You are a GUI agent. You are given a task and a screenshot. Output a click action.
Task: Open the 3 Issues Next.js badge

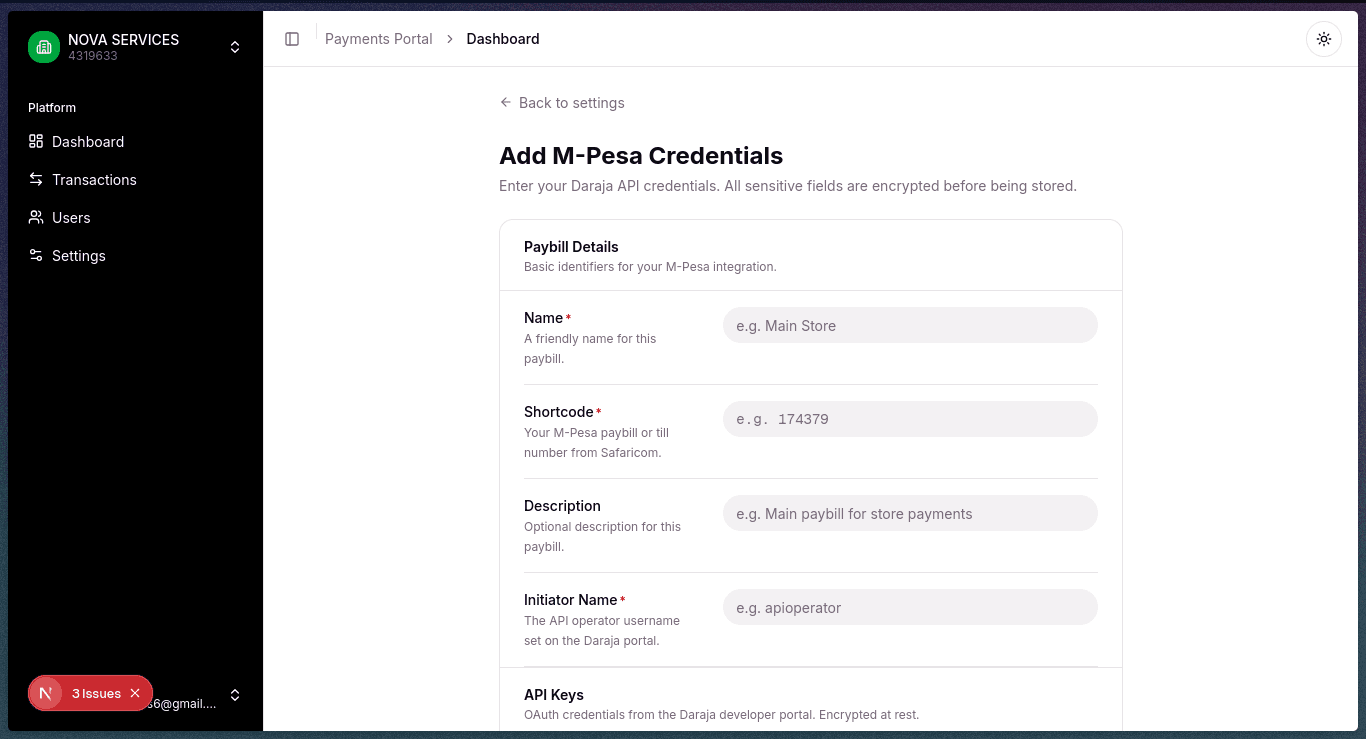pyautogui.click(x=96, y=693)
